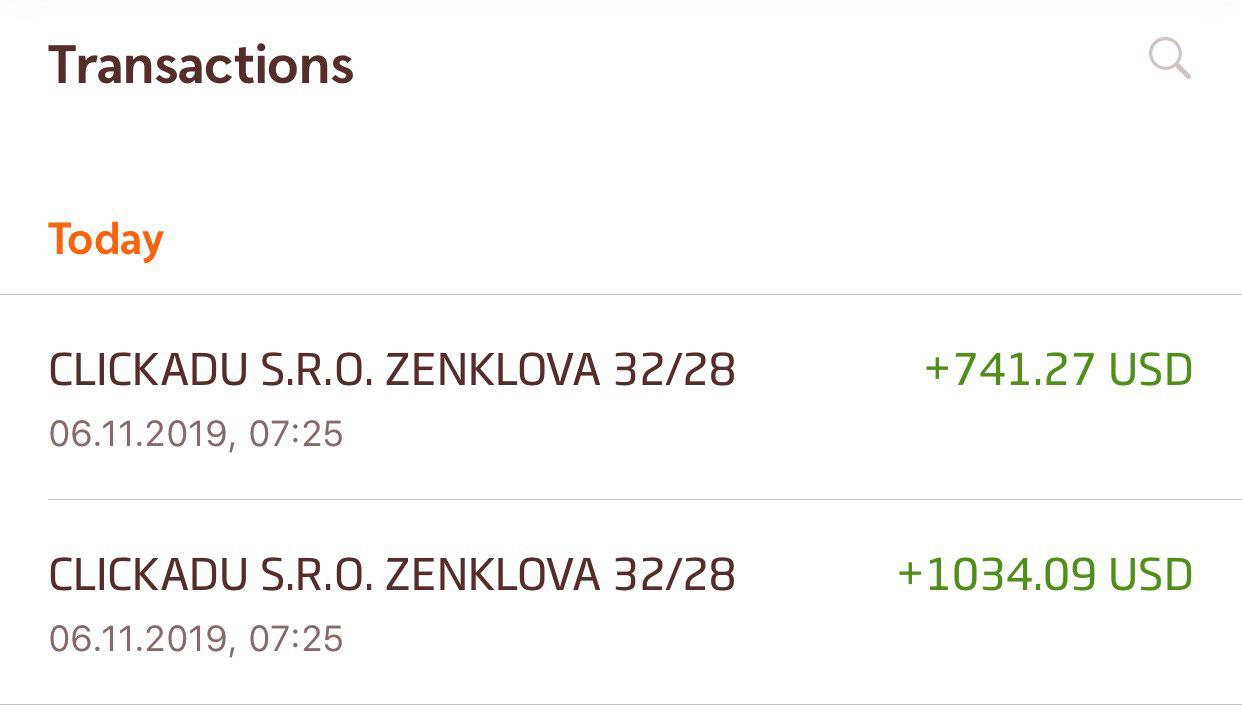Screen dimensions: 1242x712
Task: Click the divider line below Today
Action: [621, 295]
